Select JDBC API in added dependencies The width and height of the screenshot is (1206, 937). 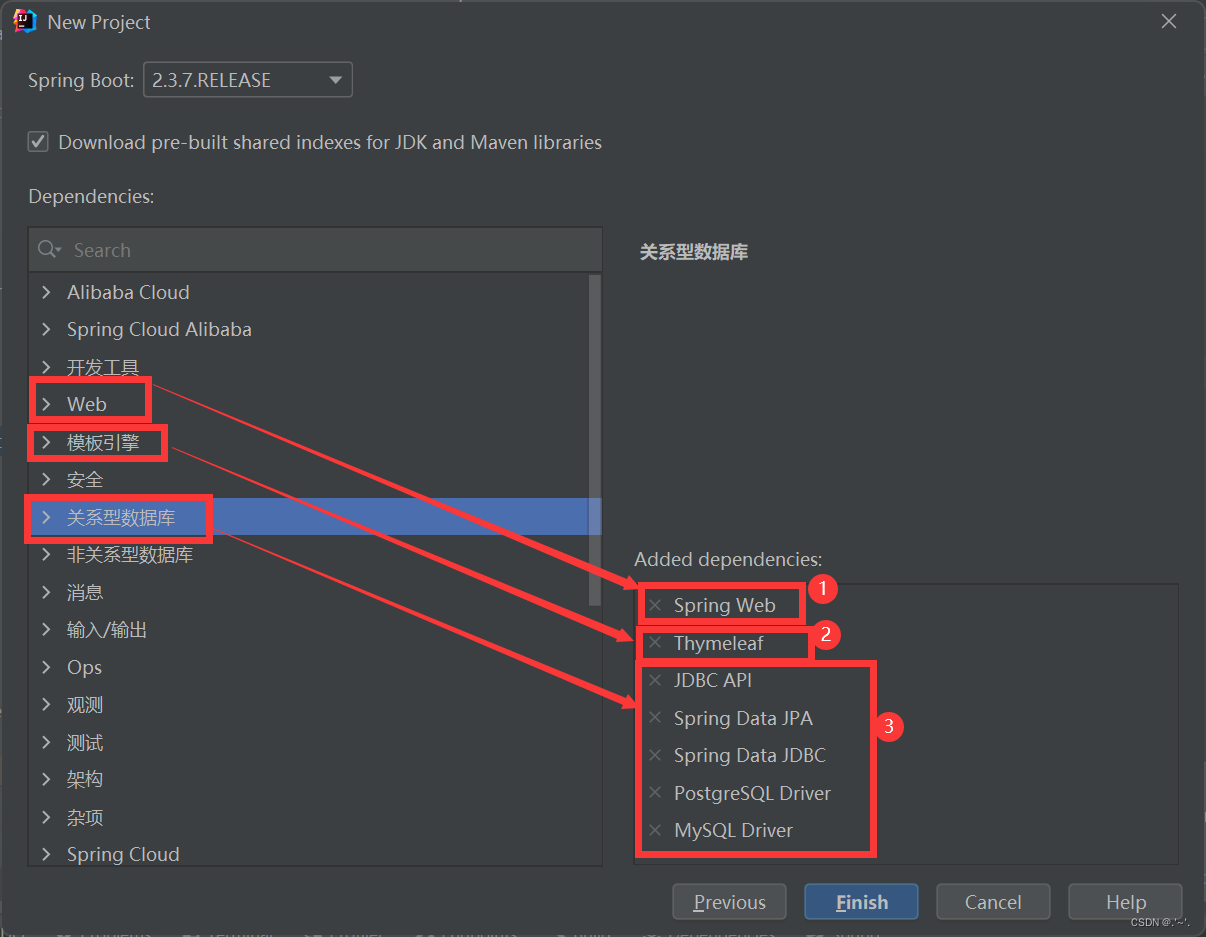click(713, 680)
